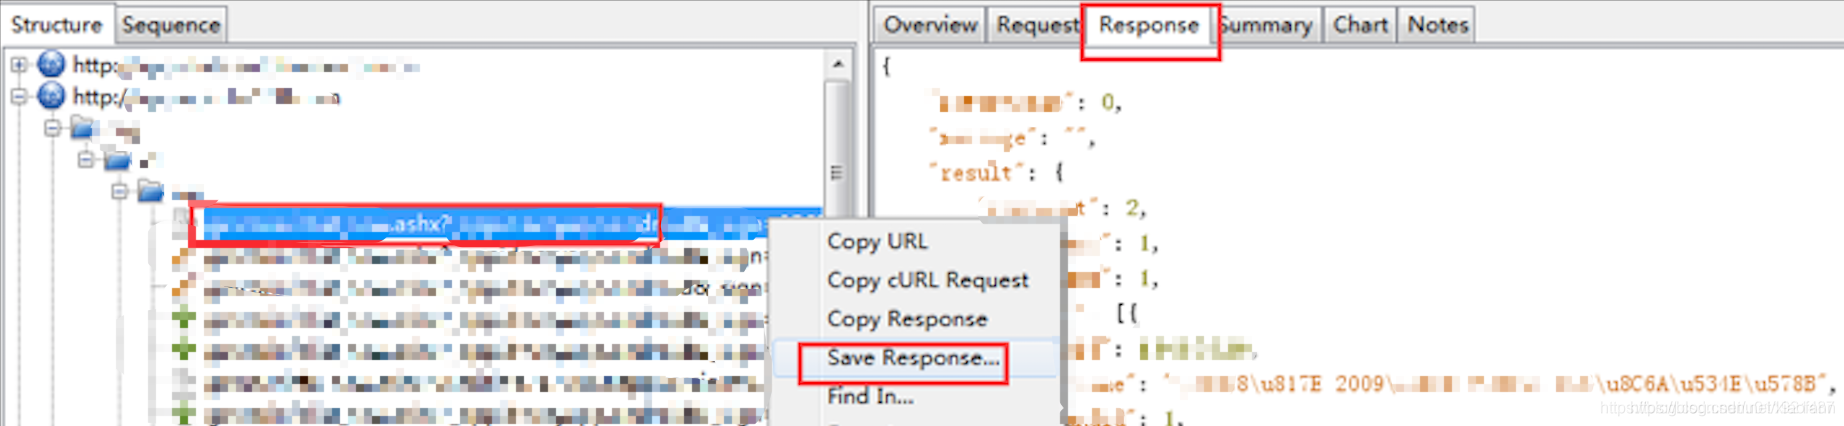Open the Overview tab
Screen dimensions: 1844x426
(x=930, y=24)
